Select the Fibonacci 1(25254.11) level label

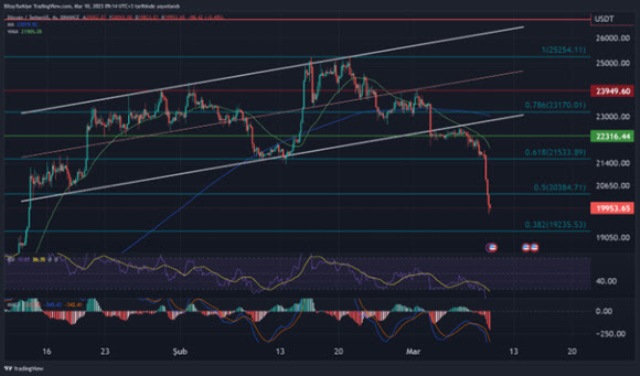click(563, 50)
